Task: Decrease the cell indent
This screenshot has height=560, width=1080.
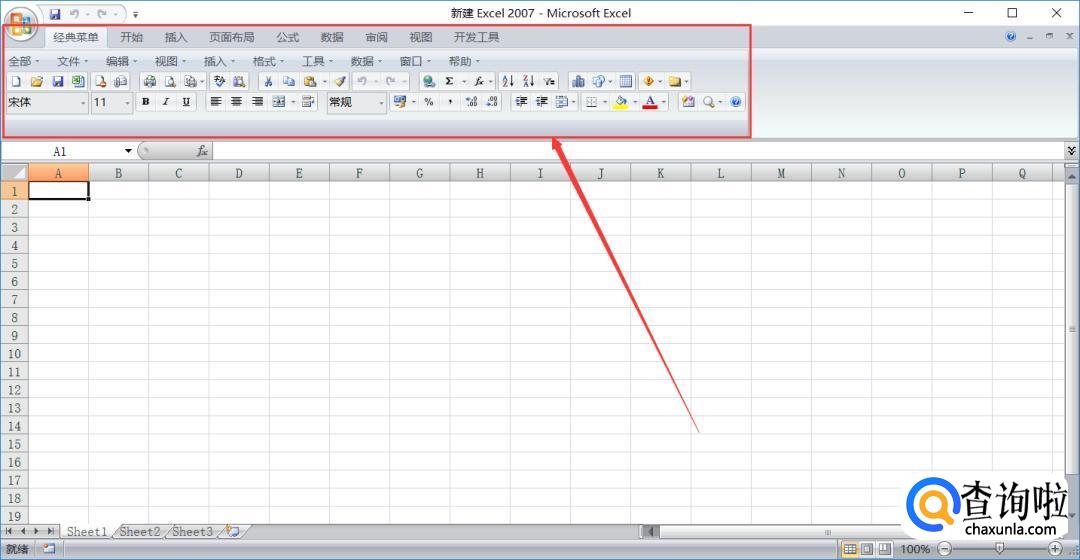Action: [x=521, y=102]
